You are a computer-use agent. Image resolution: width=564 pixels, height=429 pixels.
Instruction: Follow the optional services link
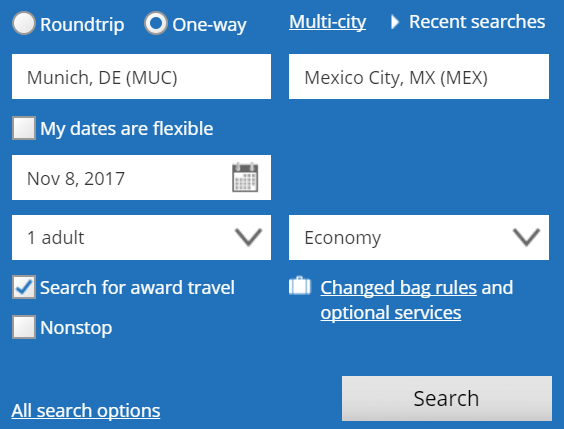[x=391, y=312]
